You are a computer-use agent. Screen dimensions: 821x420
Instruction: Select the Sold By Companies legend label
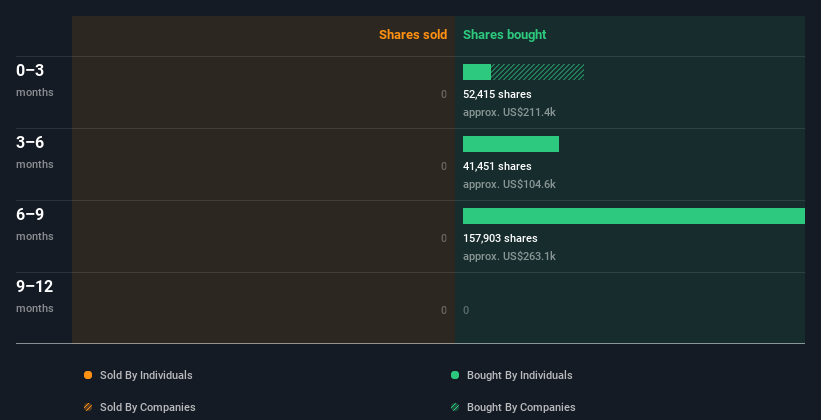point(148,407)
